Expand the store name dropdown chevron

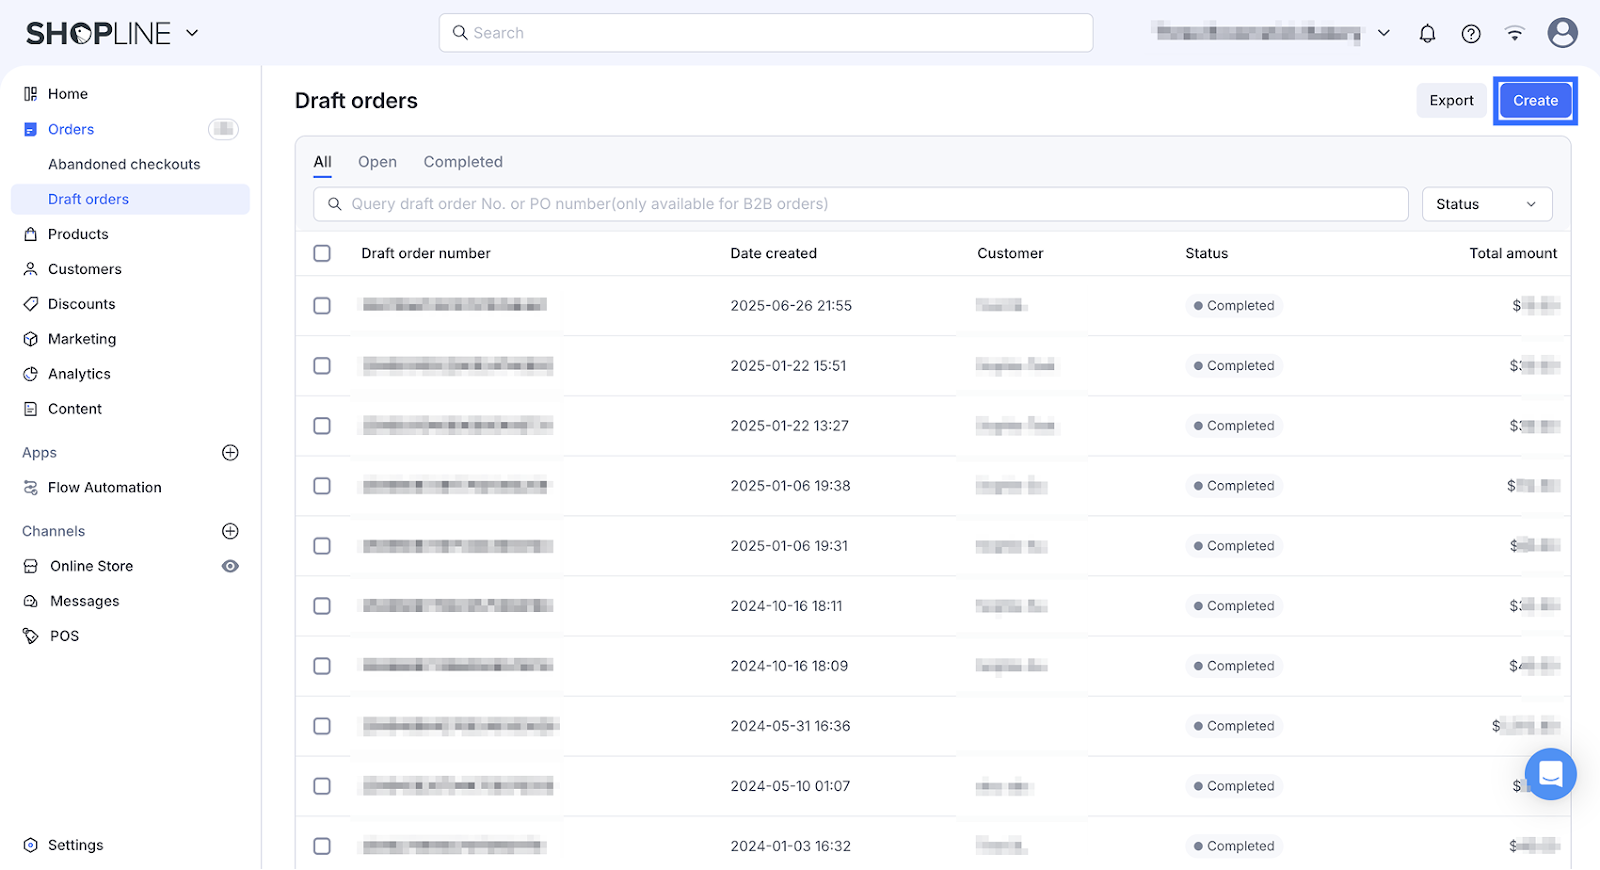pyautogui.click(x=1384, y=33)
